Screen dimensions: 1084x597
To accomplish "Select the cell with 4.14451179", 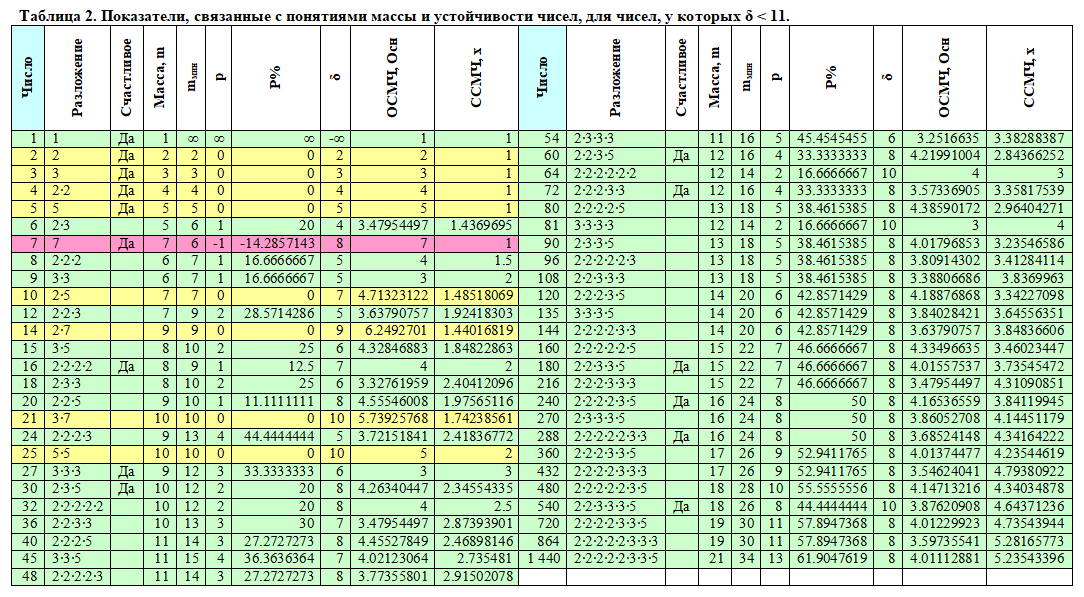I will 1029,419.
